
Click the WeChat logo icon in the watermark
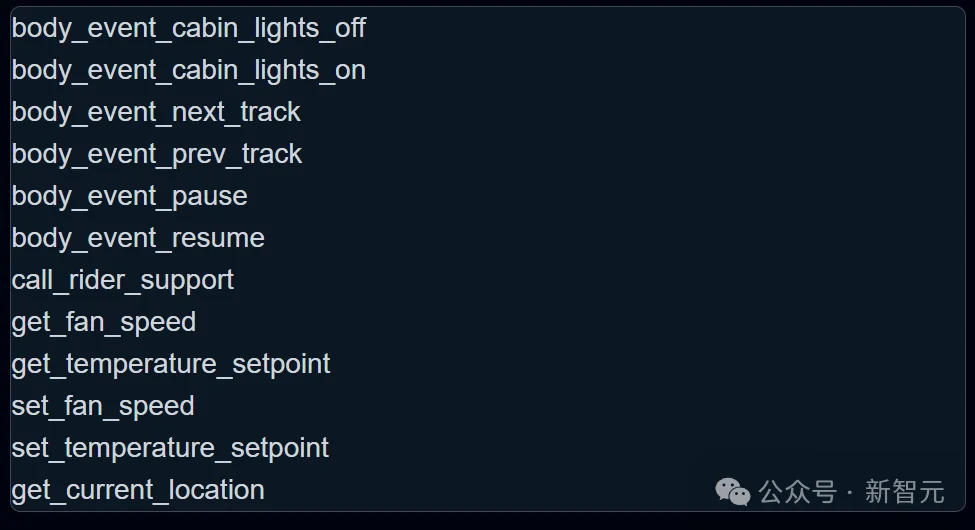(732, 491)
